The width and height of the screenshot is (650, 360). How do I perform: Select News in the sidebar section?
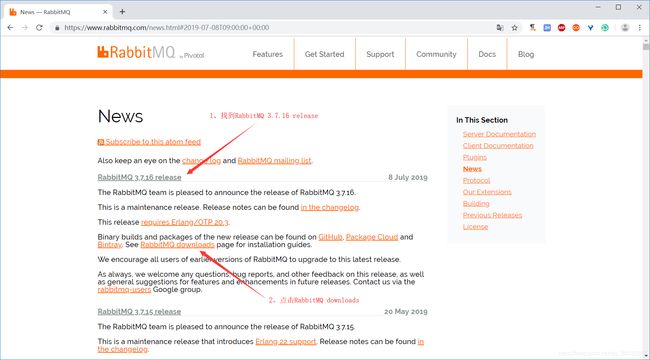472,169
